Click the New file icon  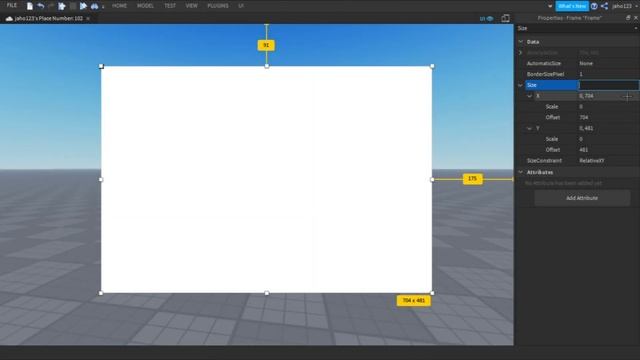(x=29, y=6)
